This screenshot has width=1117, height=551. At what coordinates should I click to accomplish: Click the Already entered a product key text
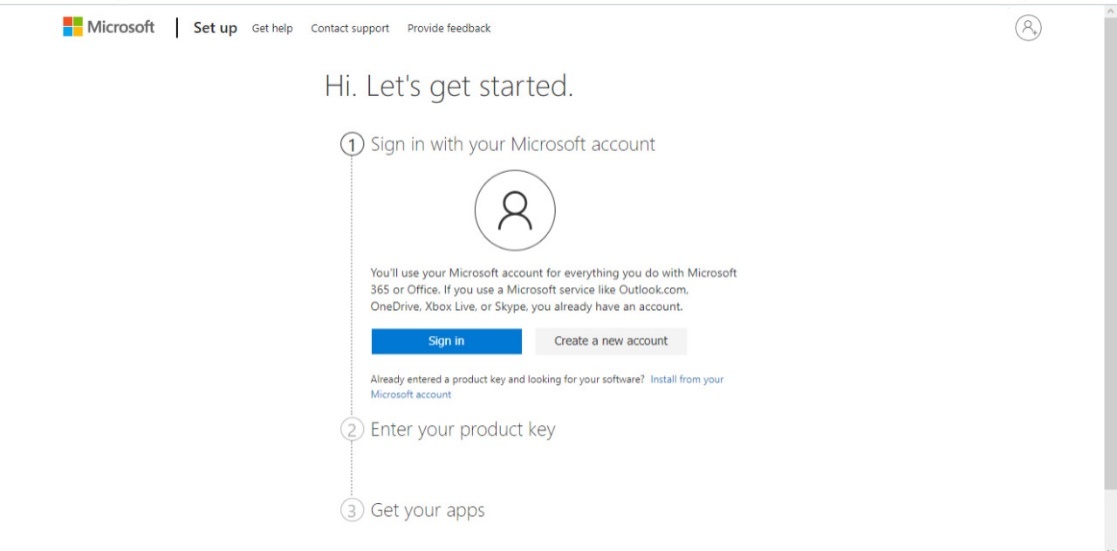508,379
